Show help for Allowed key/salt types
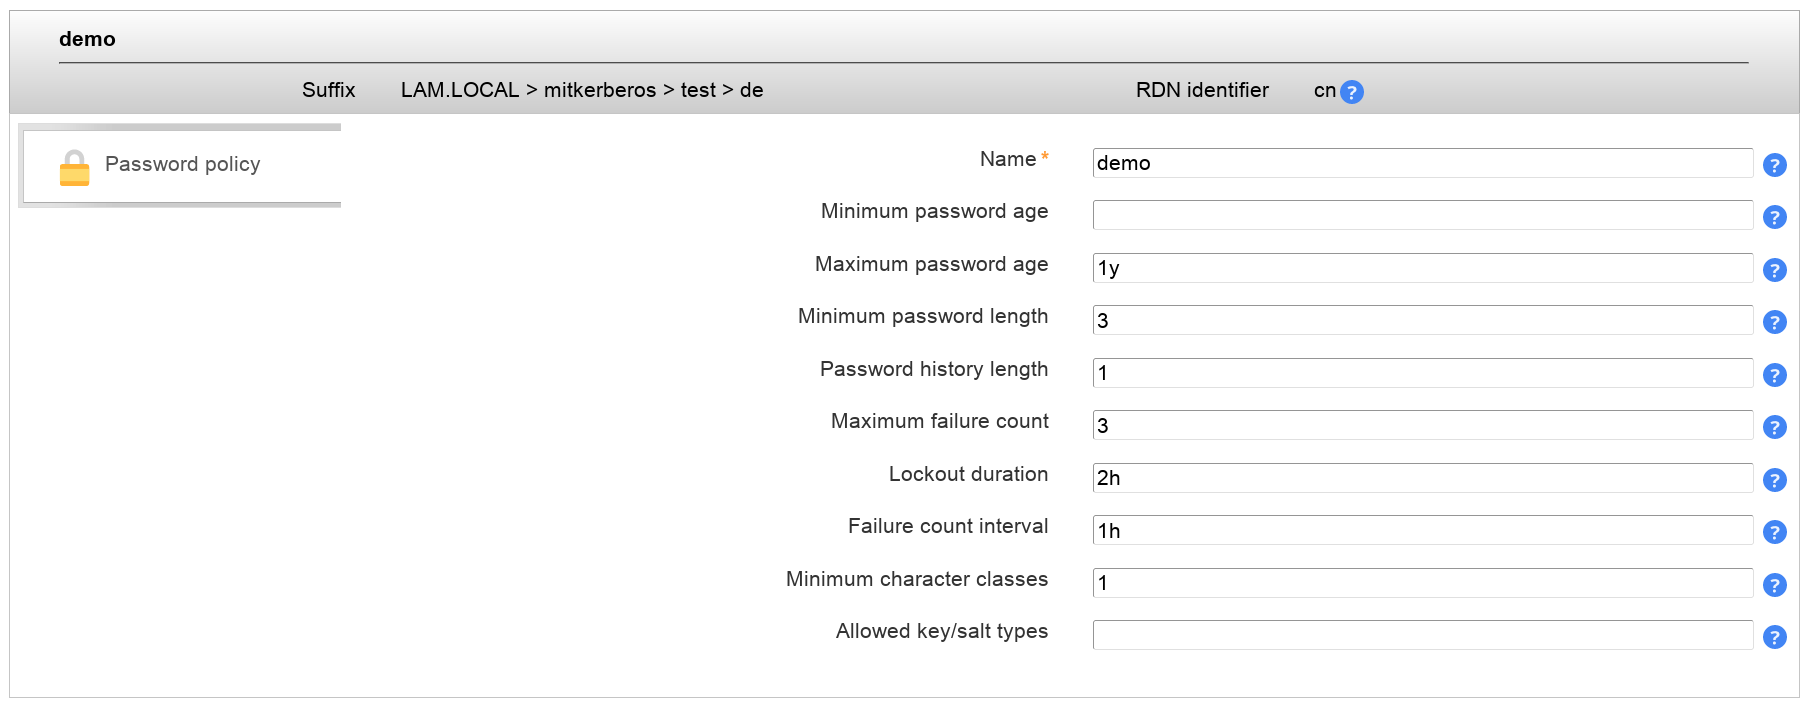The height and width of the screenshot is (714, 1820). point(1774,637)
